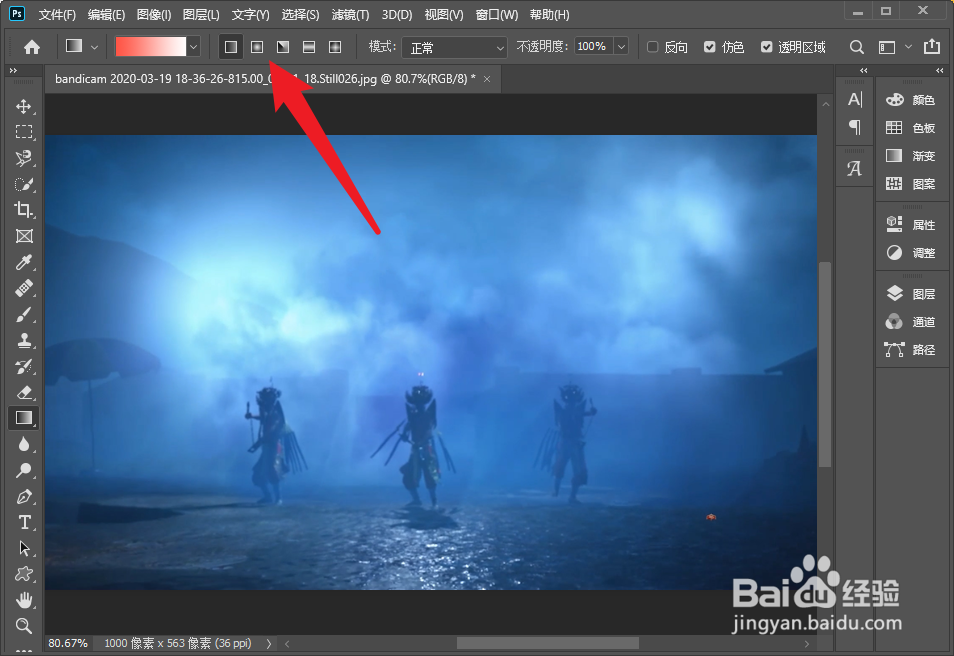Viewport: 954px width, 656px height.
Task: Open the 滤镜(T) menu
Action: coord(350,15)
